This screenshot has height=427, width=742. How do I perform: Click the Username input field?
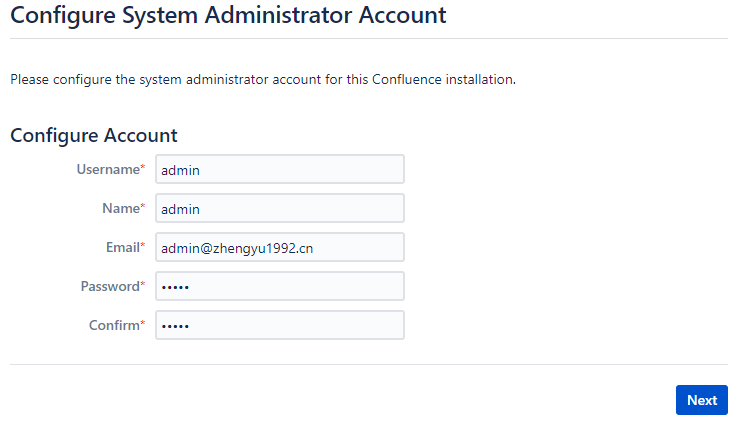click(280, 169)
